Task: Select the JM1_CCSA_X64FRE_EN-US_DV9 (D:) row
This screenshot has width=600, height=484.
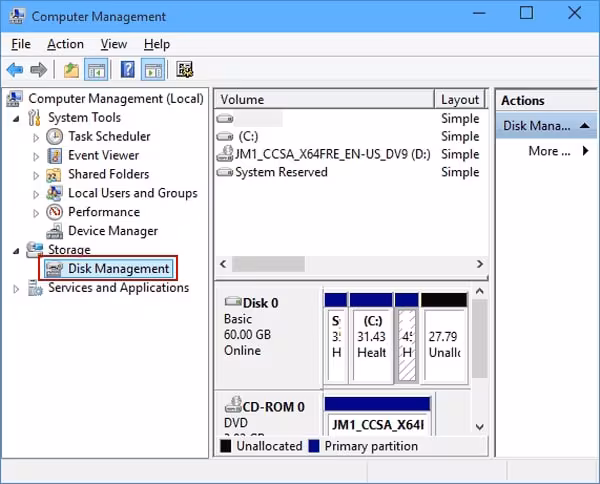Action: (x=351, y=154)
